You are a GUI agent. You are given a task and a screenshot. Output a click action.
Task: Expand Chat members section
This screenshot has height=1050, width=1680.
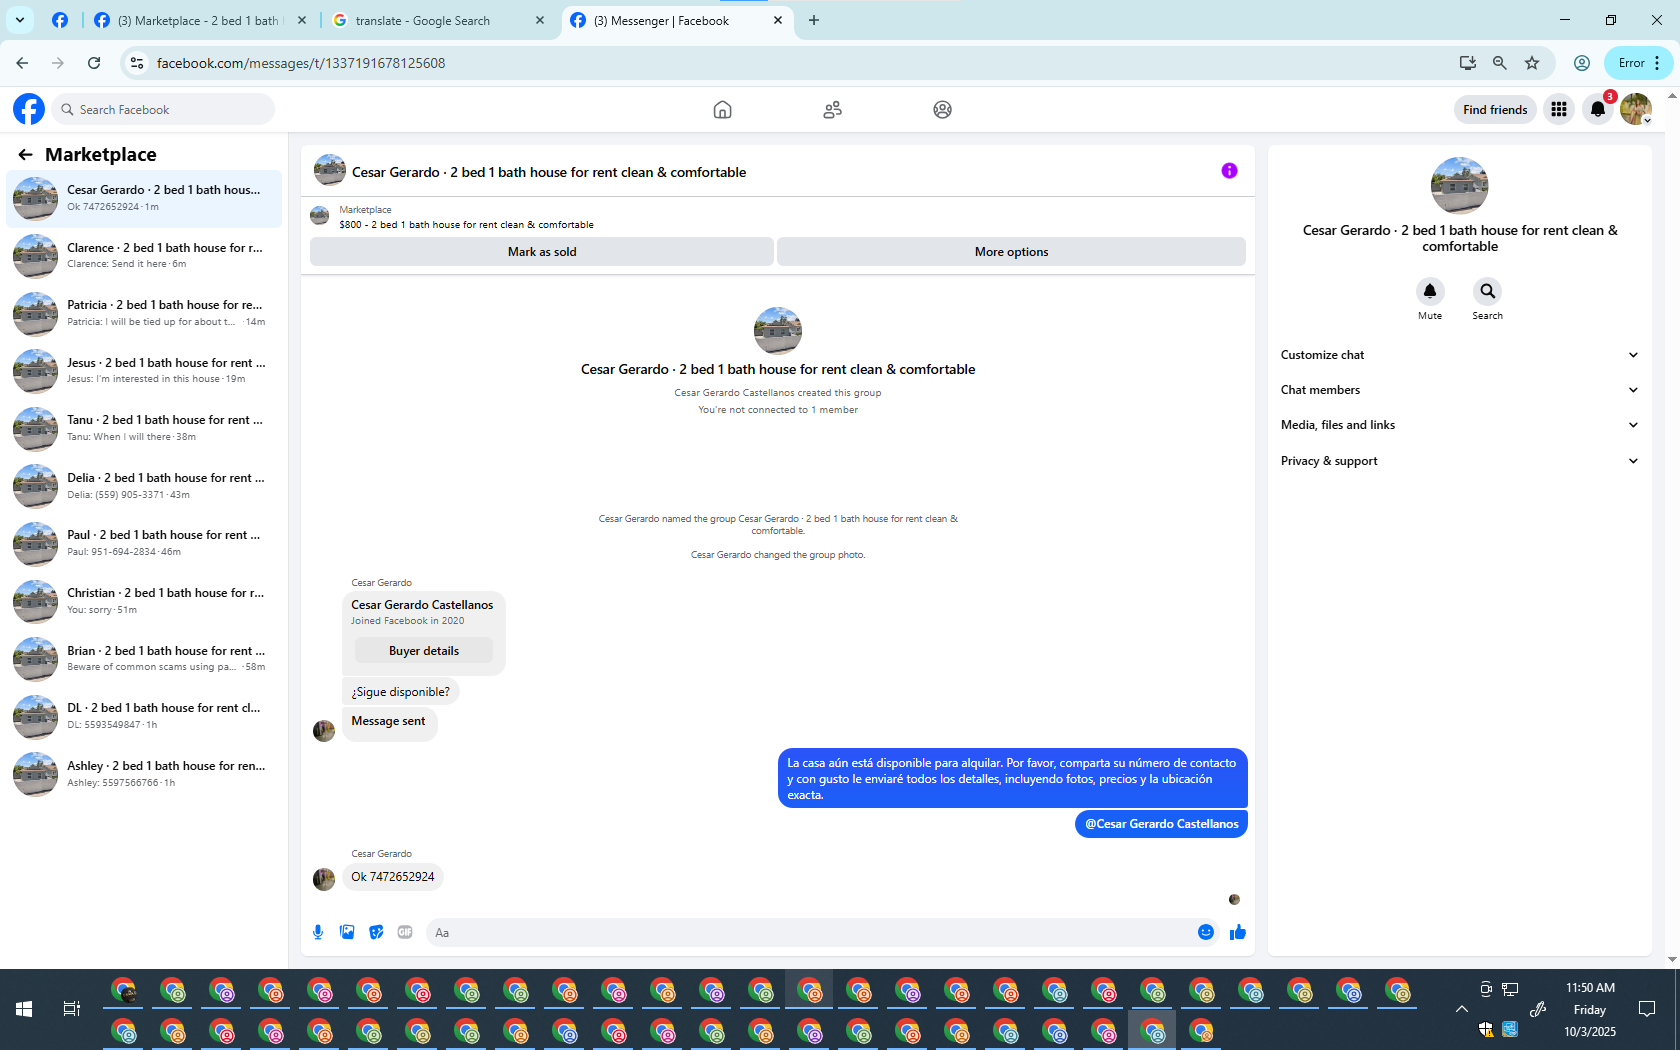(x=1459, y=390)
